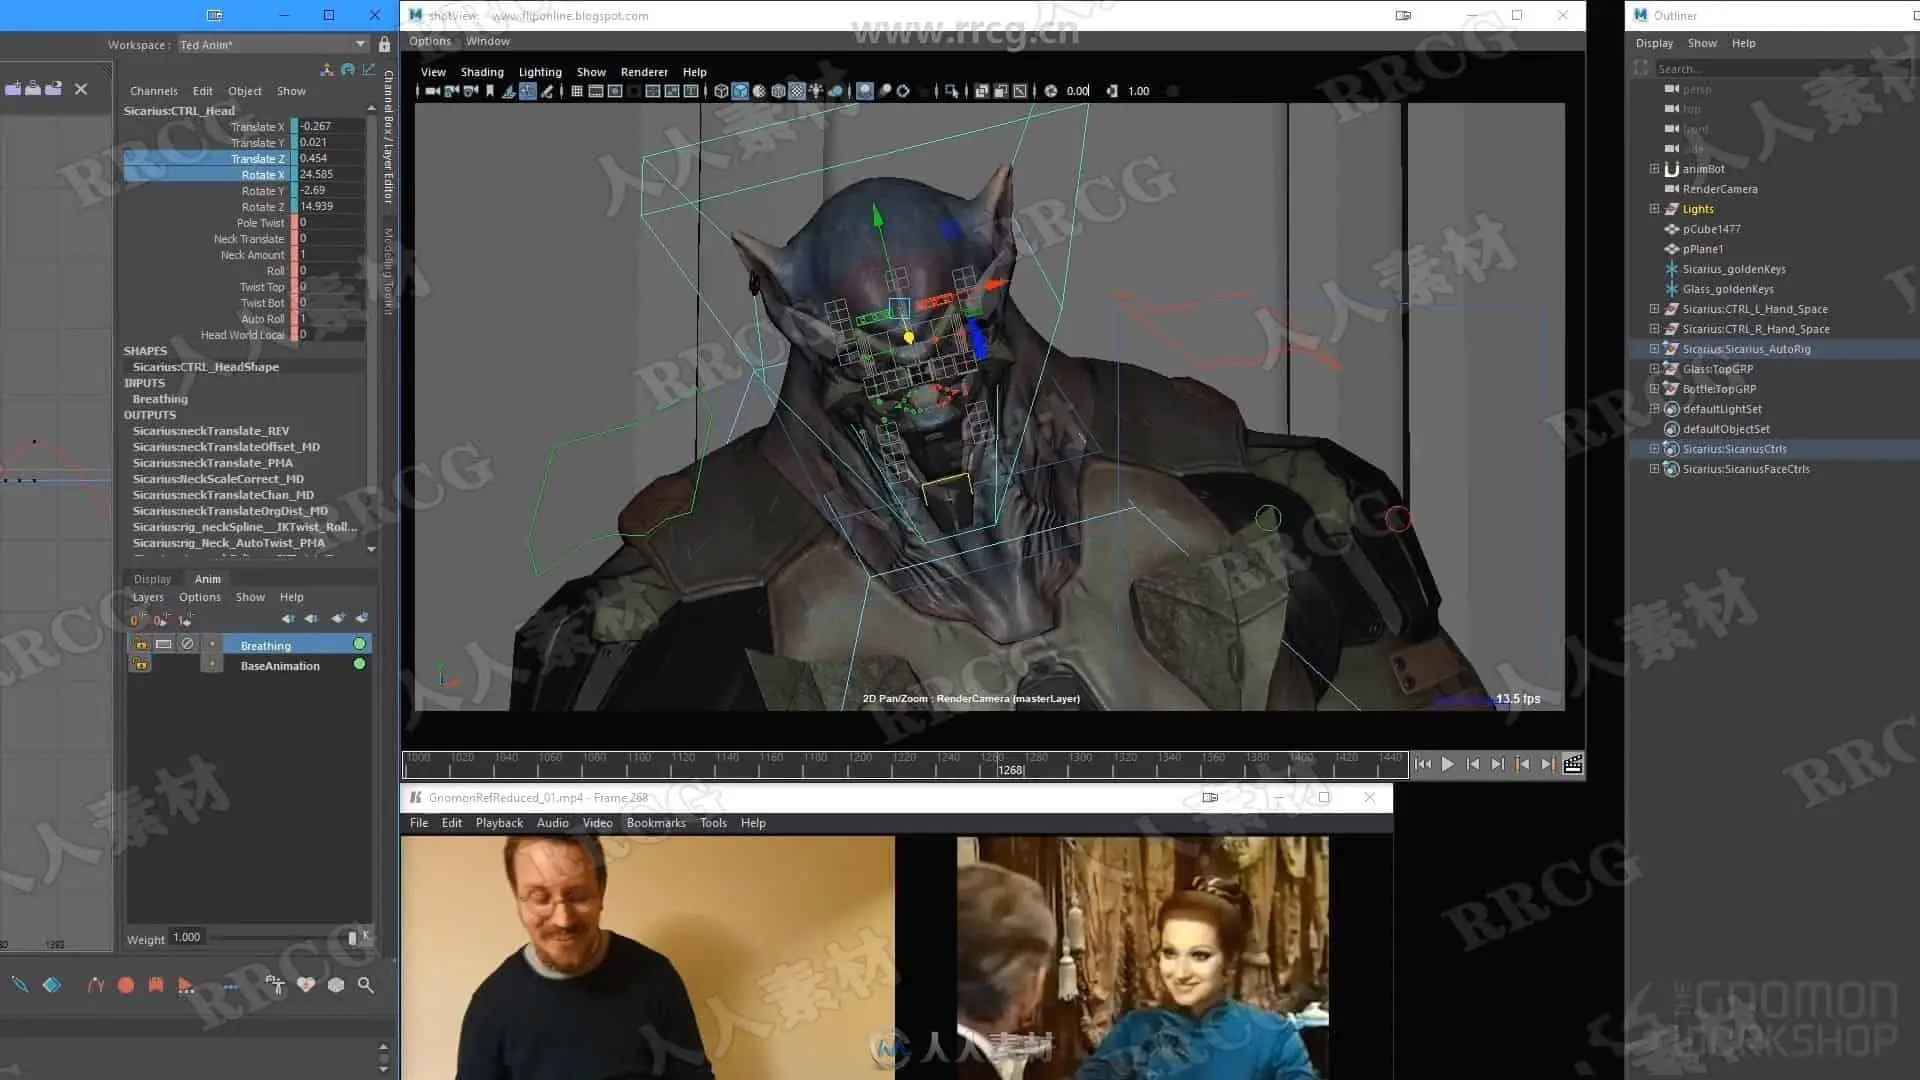Screen dimensions: 1920x1080
Task: Step back one frame button
Action: 1473,764
